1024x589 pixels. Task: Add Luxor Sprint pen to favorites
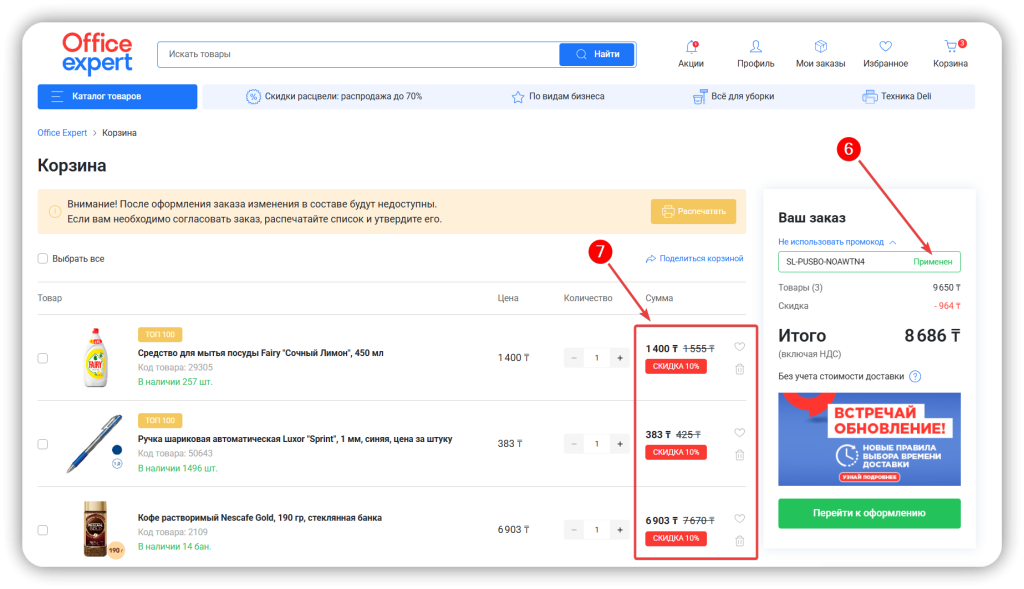(x=739, y=432)
